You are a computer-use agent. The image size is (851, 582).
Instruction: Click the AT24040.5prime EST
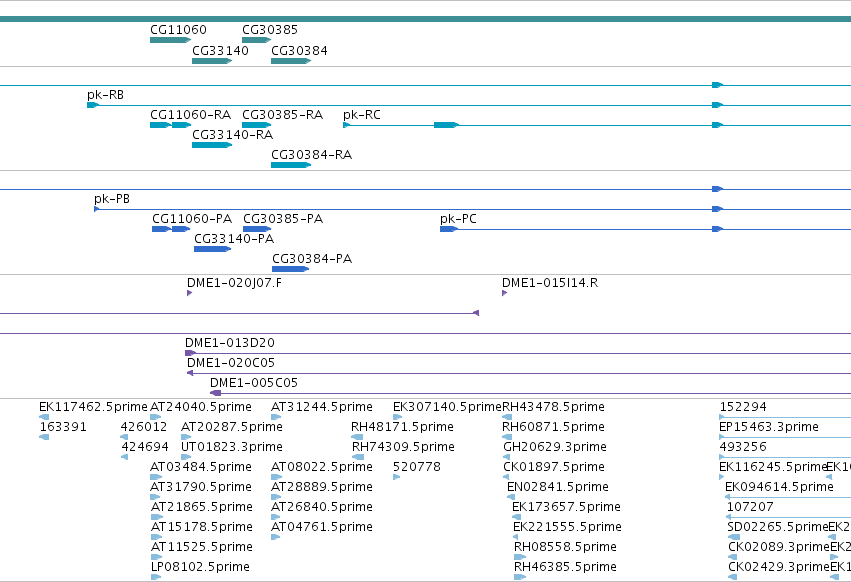coord(156,417)
